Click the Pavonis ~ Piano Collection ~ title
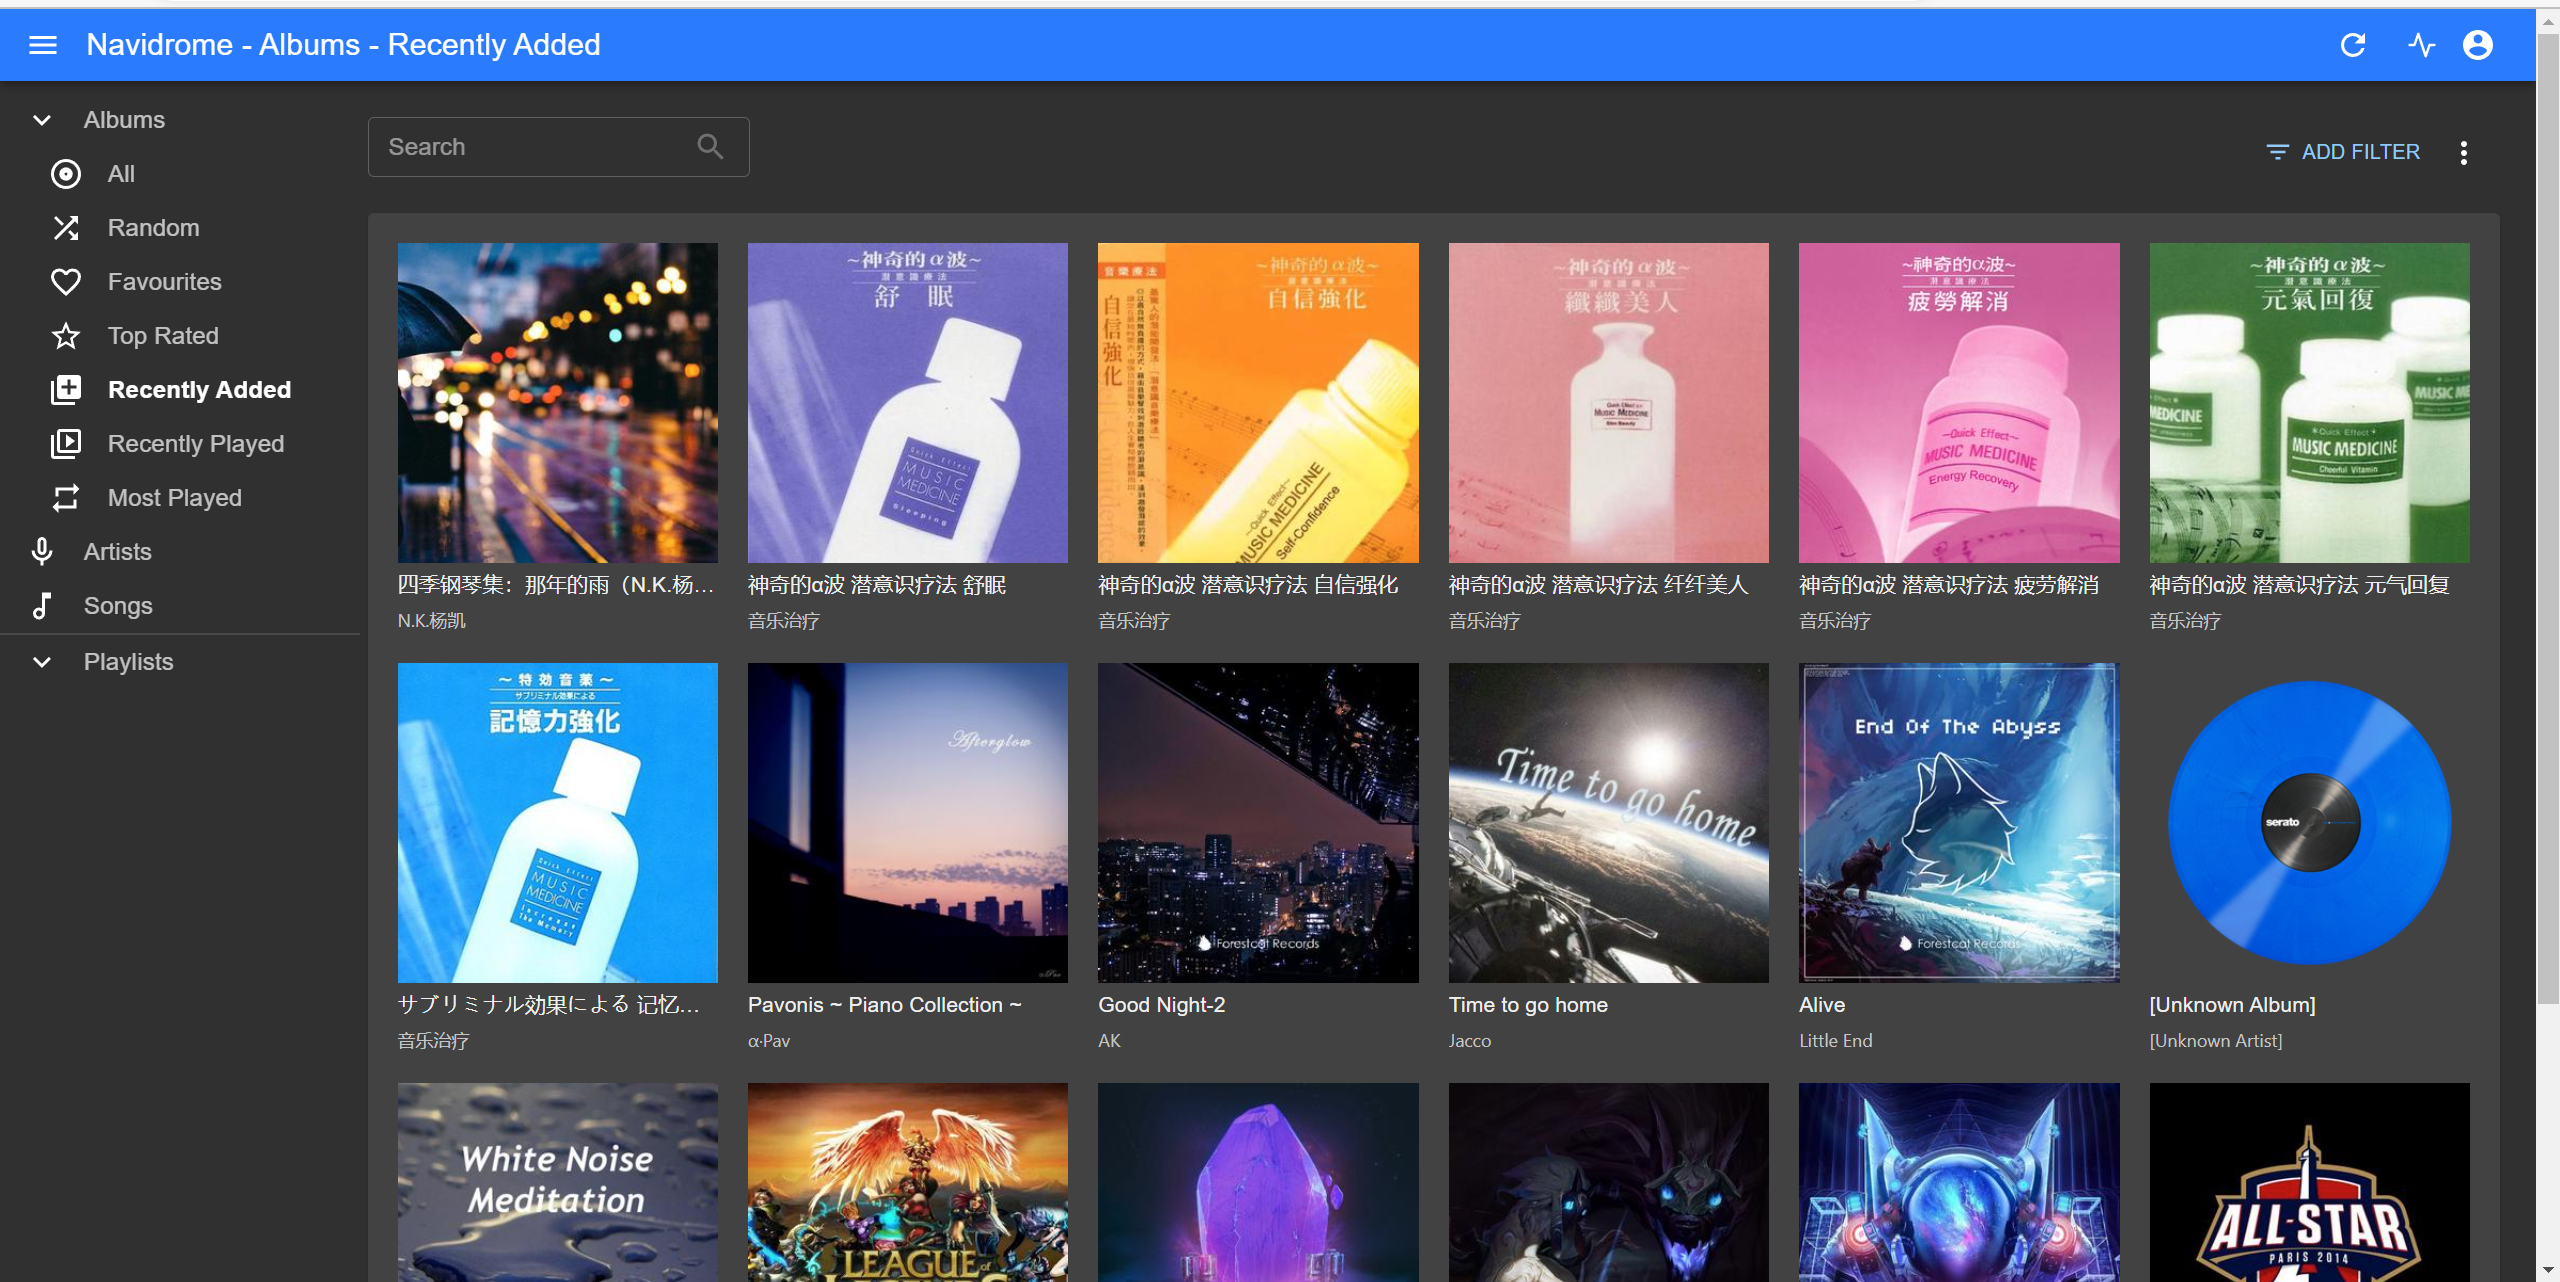The height and width of the screenshot is (1282, 2560). pos(885,1005)
